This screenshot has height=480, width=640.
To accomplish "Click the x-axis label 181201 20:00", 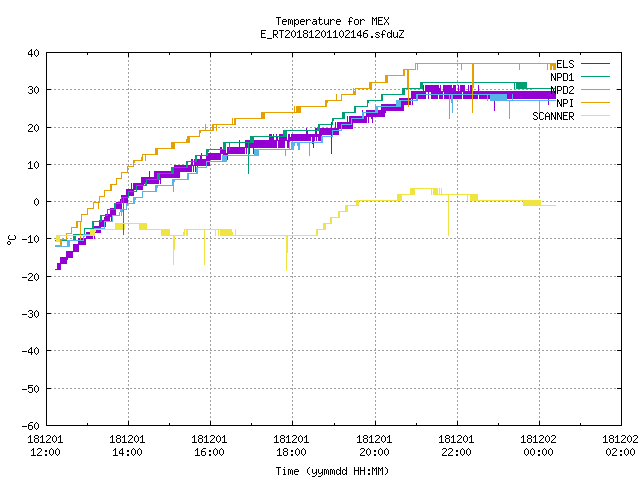I will click(374, 446).
